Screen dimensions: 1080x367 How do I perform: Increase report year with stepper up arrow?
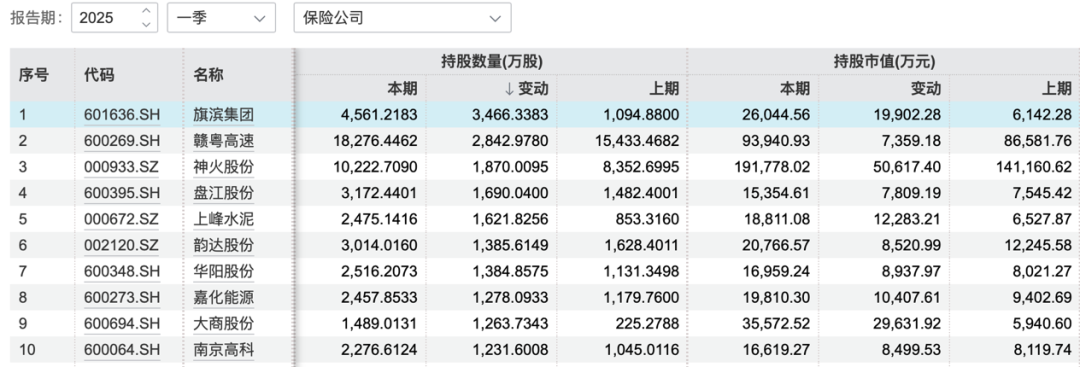pyautogui.click(x=145, y=10)
